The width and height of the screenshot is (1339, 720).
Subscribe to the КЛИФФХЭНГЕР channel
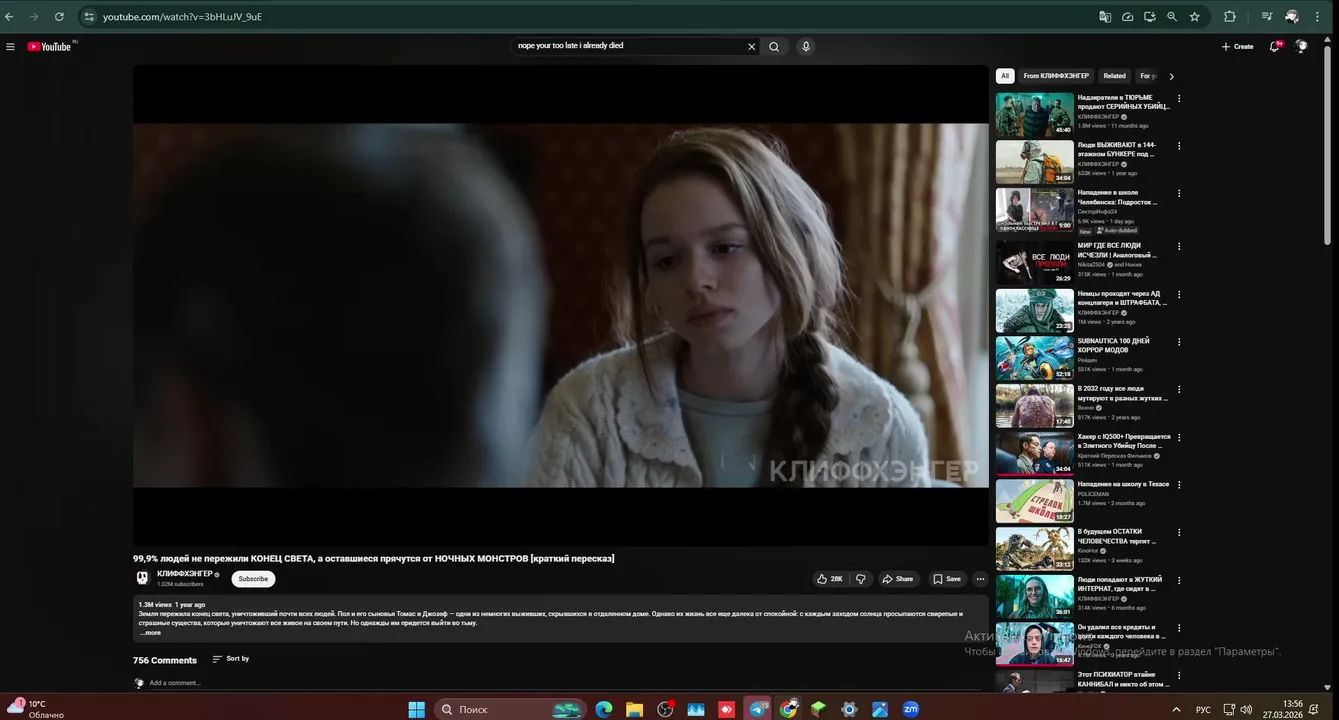click(253, 579)
